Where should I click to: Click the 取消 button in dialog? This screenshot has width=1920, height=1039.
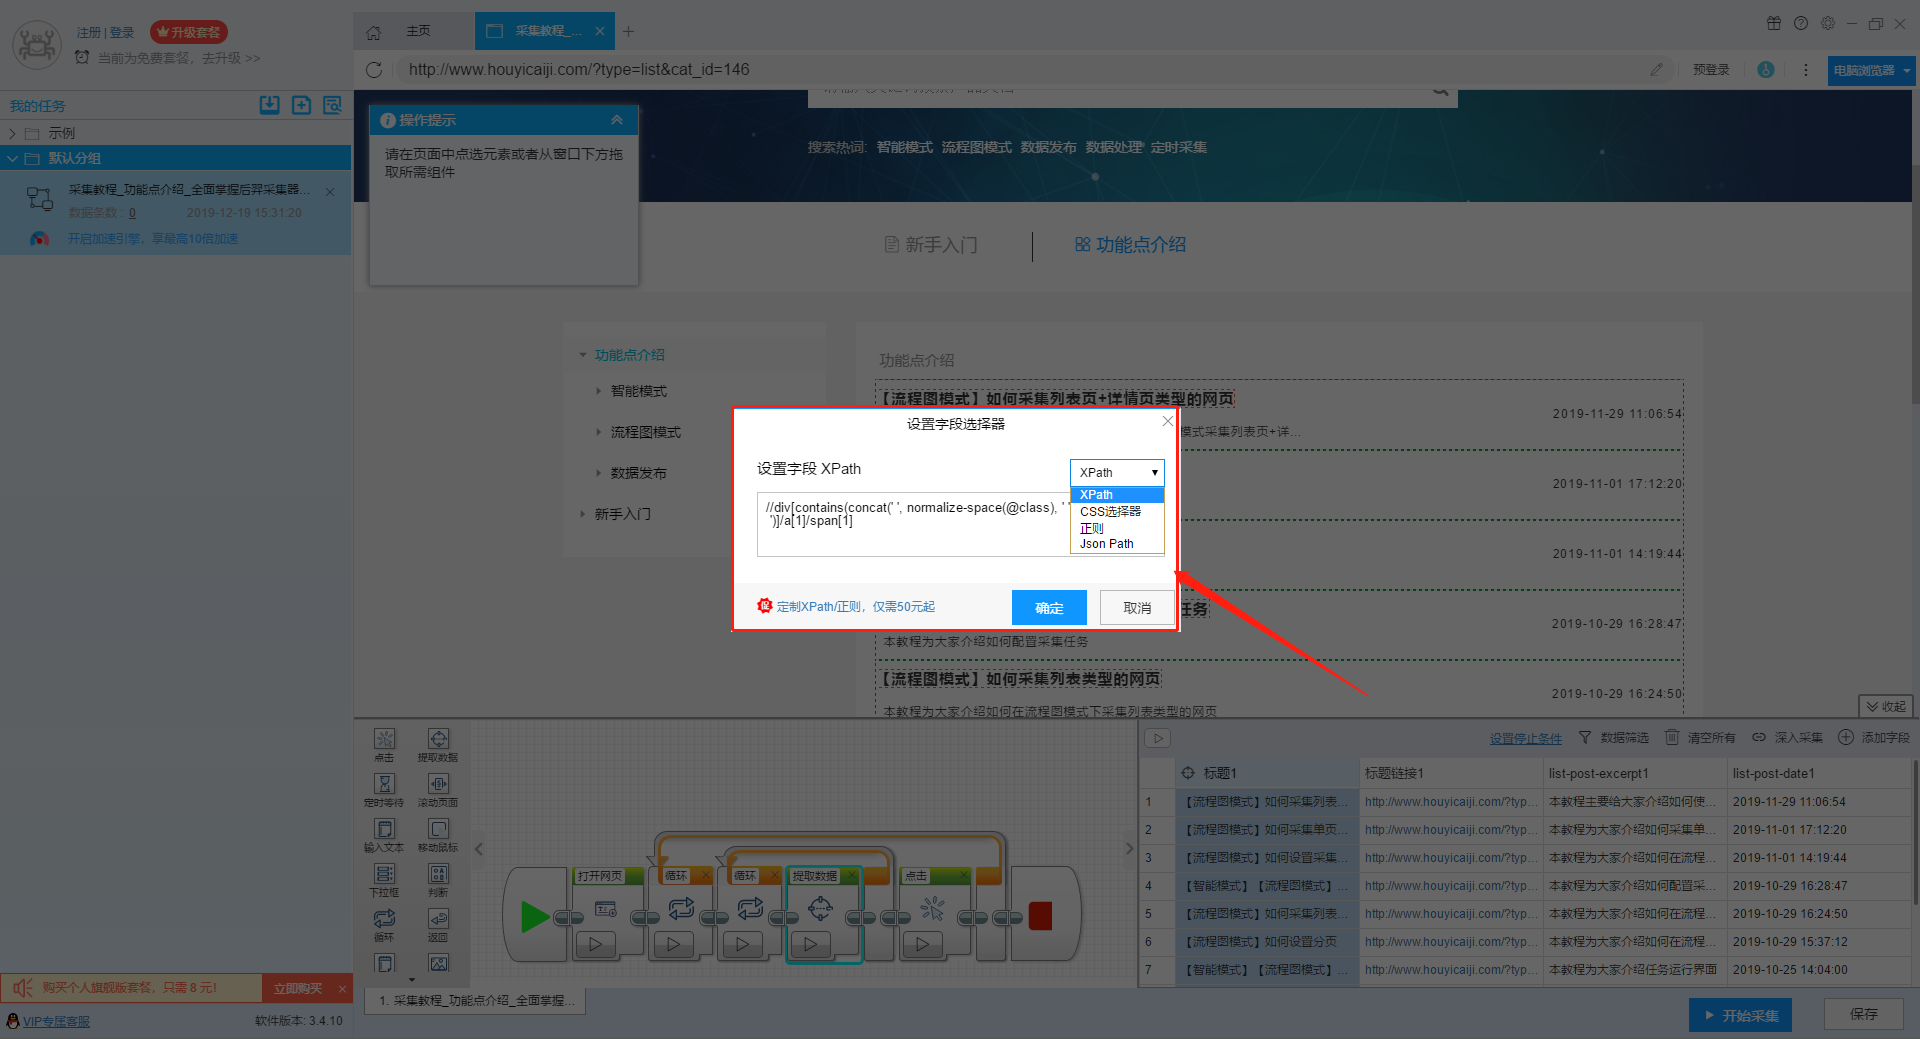(x=1137, y=607)
